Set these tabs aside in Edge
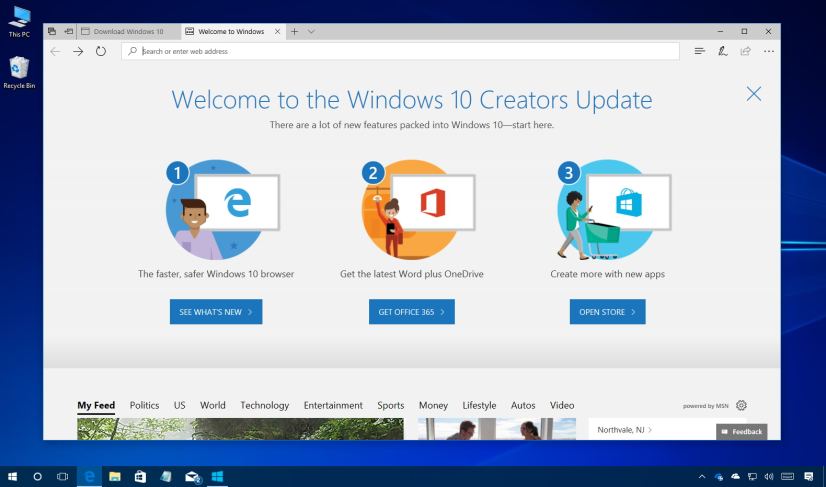 point(68,32)
